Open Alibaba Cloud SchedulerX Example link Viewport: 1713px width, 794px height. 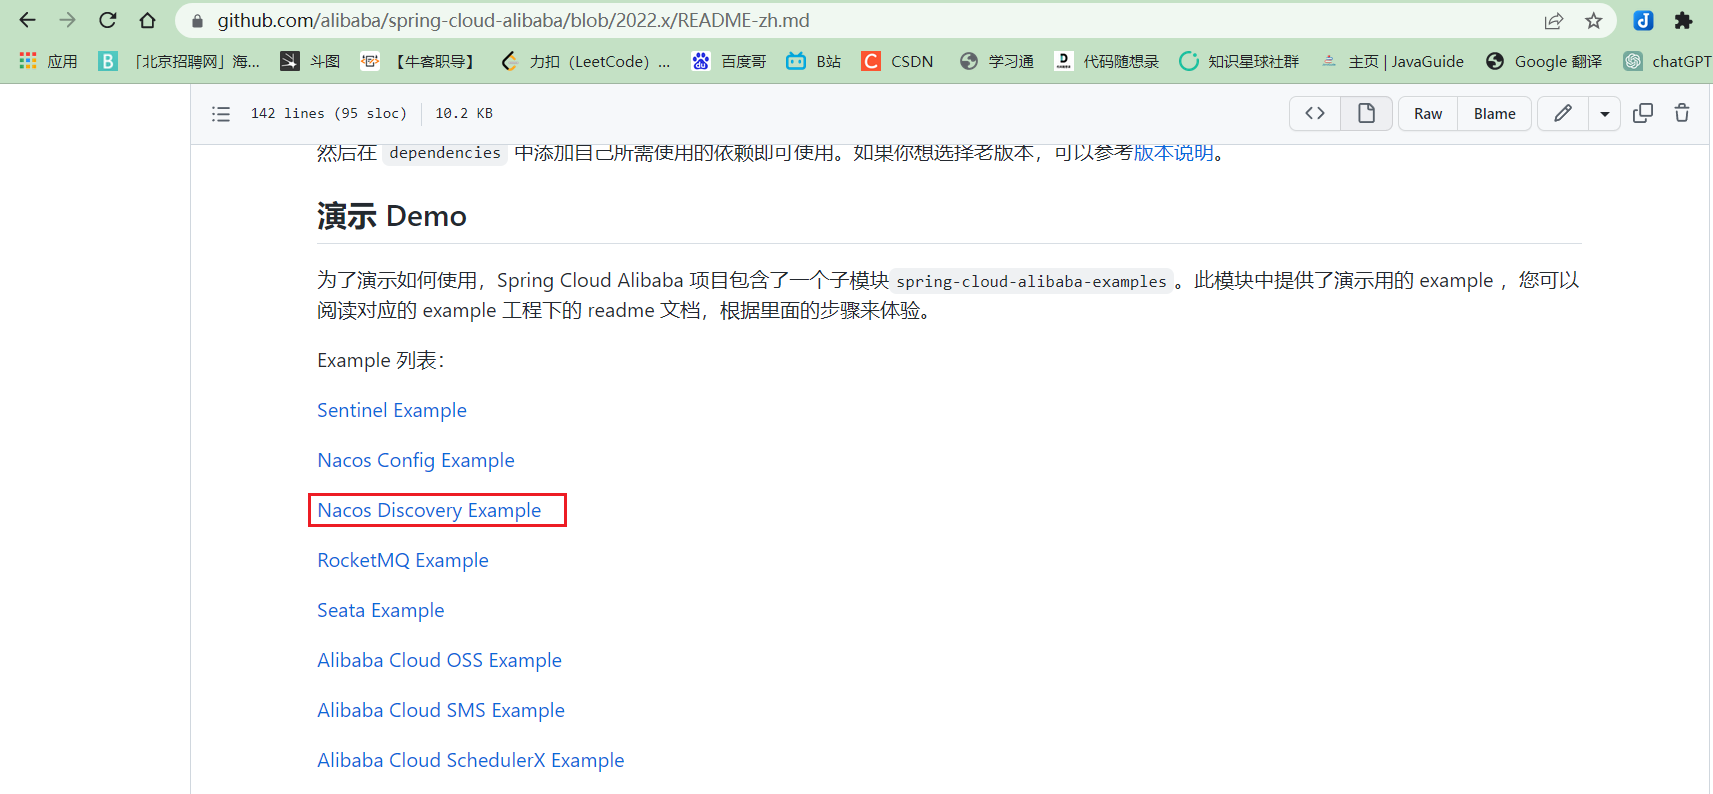click(x=471, y=760)
